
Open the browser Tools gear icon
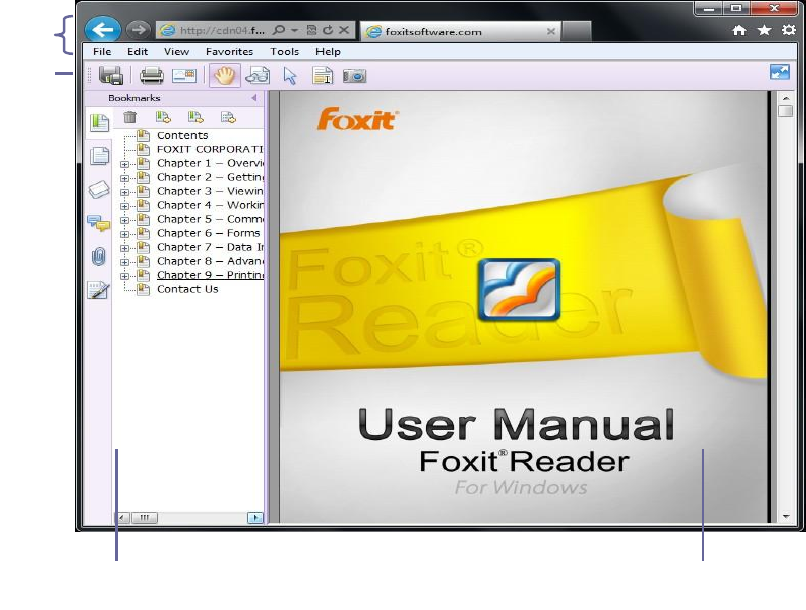point(789,30)
